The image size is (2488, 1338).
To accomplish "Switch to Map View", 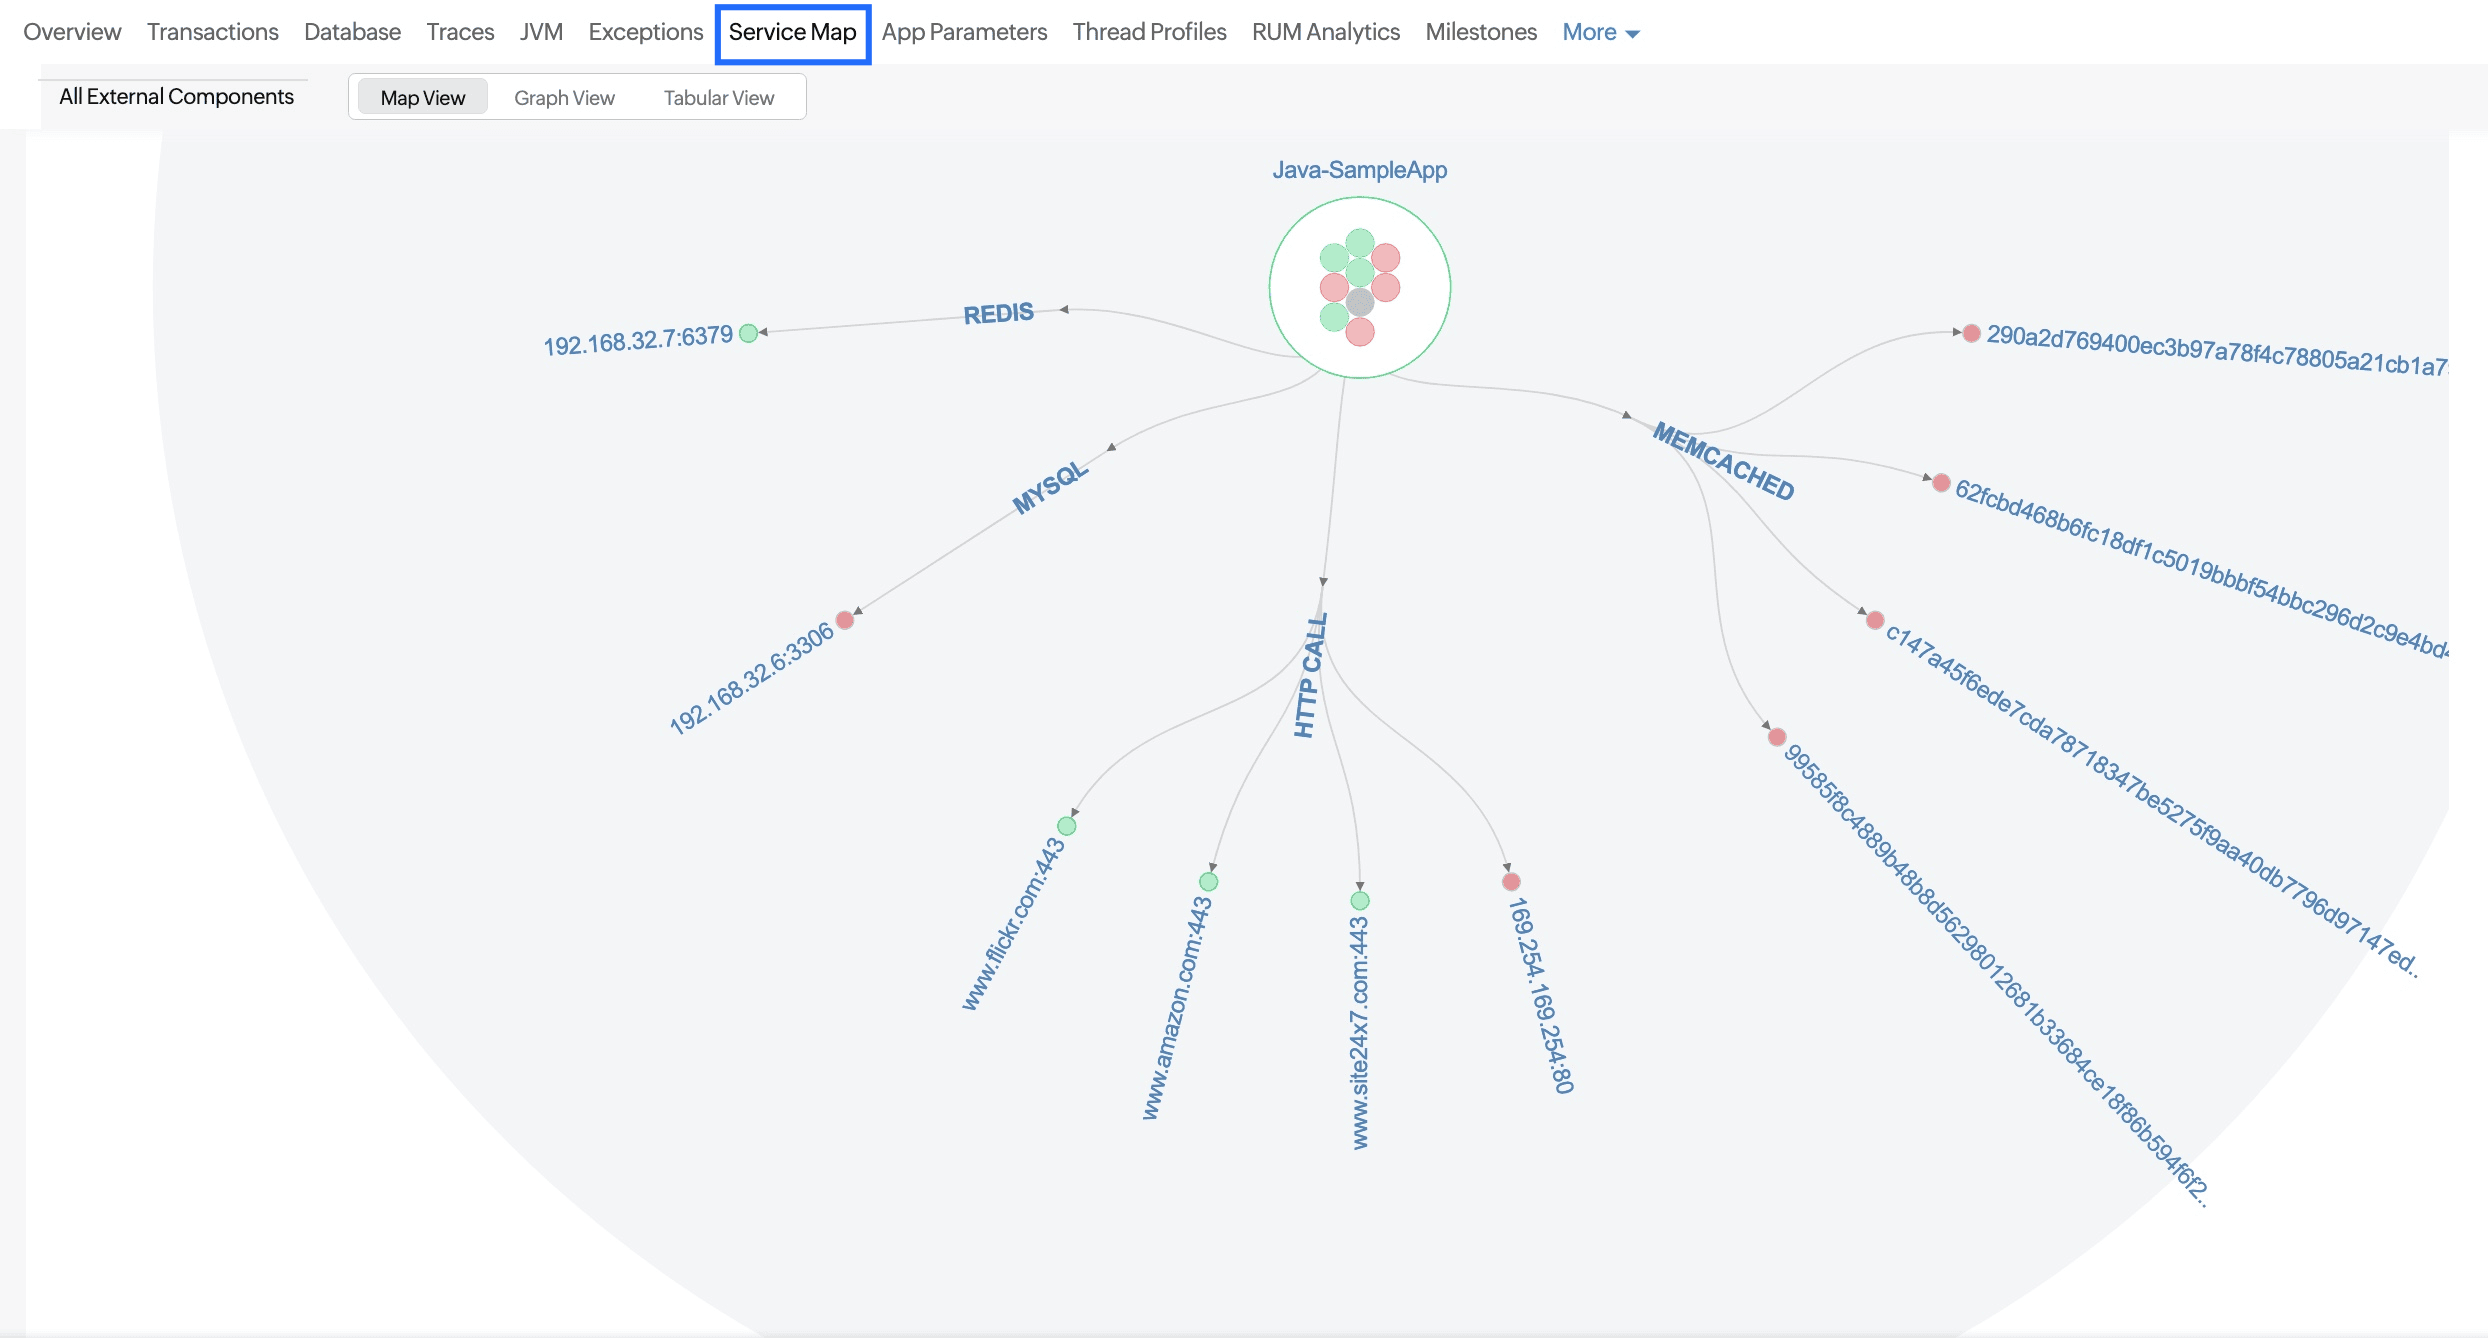I will click(x=422, y=97).
